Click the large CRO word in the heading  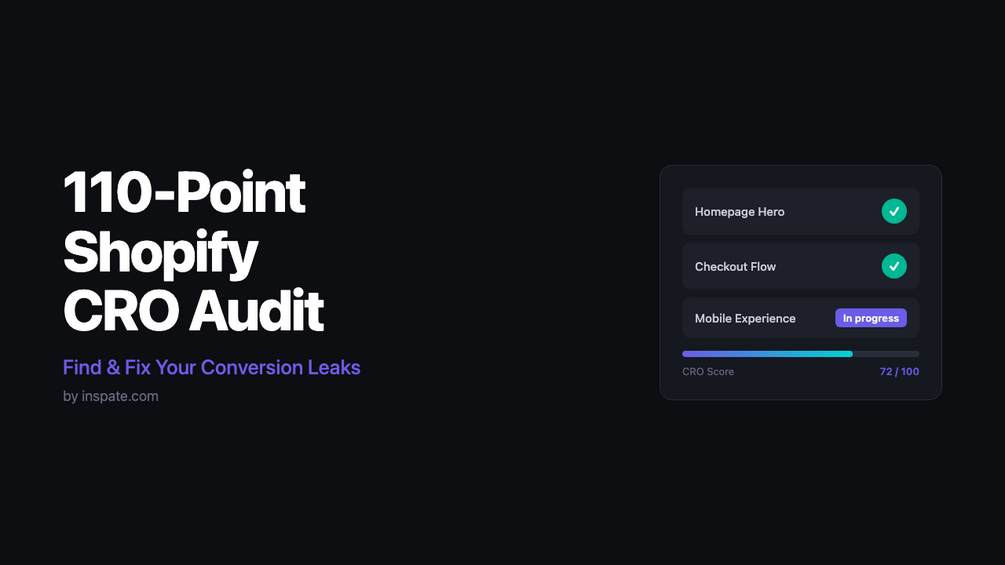tap(120, 311)
